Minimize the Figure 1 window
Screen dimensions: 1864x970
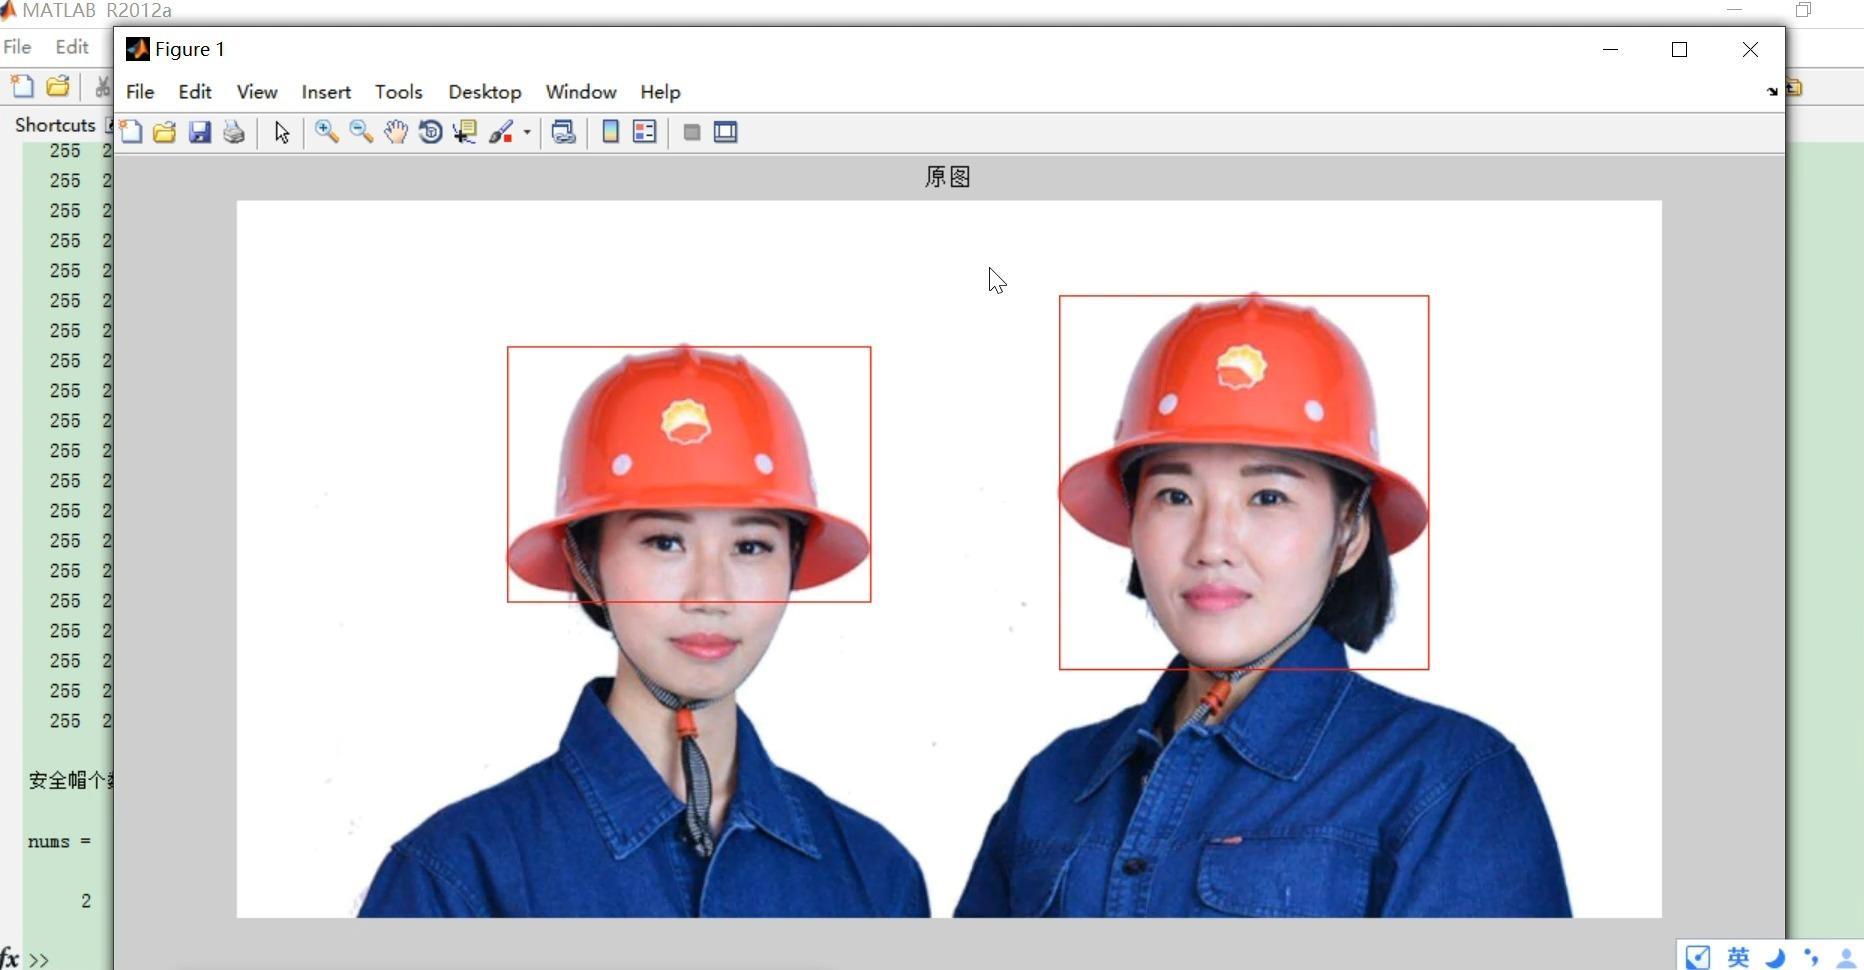(1610, 49)
